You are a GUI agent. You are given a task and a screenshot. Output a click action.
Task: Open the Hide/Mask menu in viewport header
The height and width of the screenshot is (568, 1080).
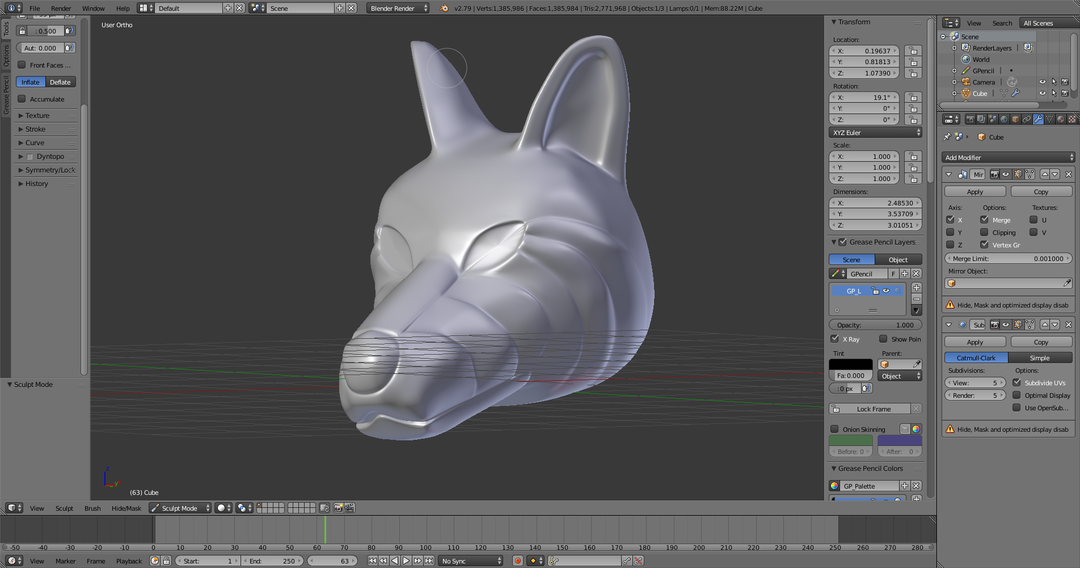126,508
